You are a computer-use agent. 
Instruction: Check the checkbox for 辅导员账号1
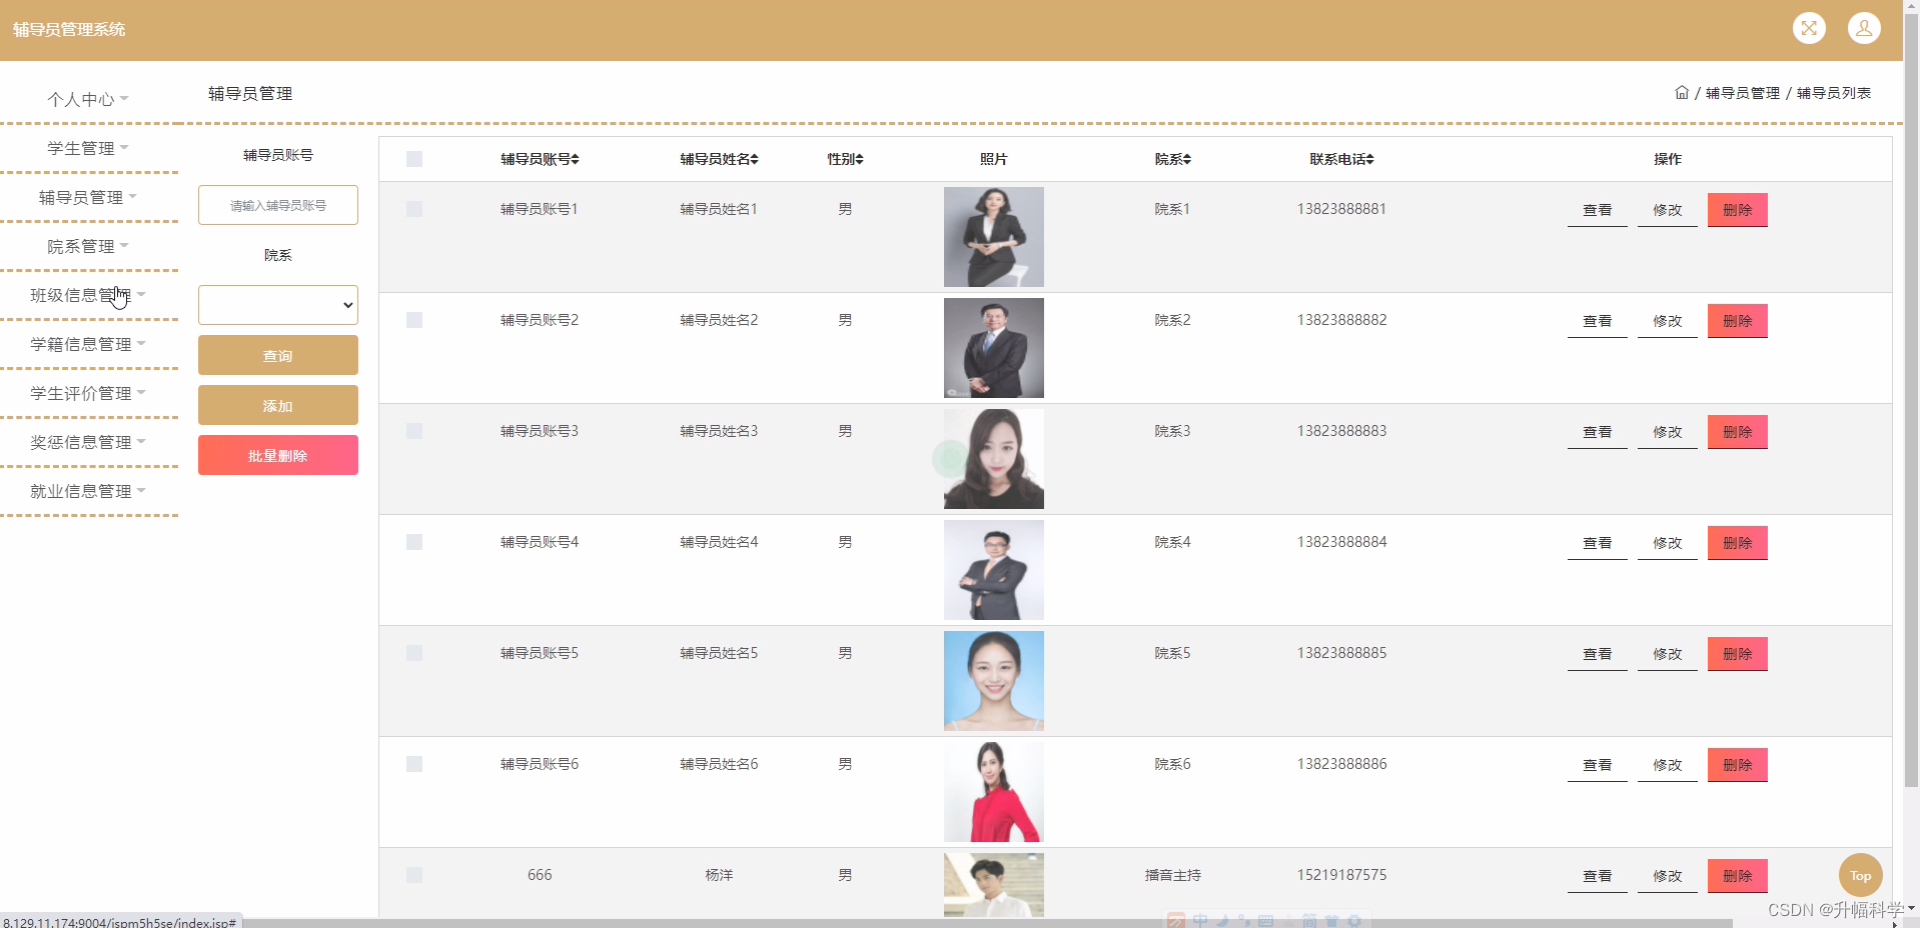coord(414,209)
